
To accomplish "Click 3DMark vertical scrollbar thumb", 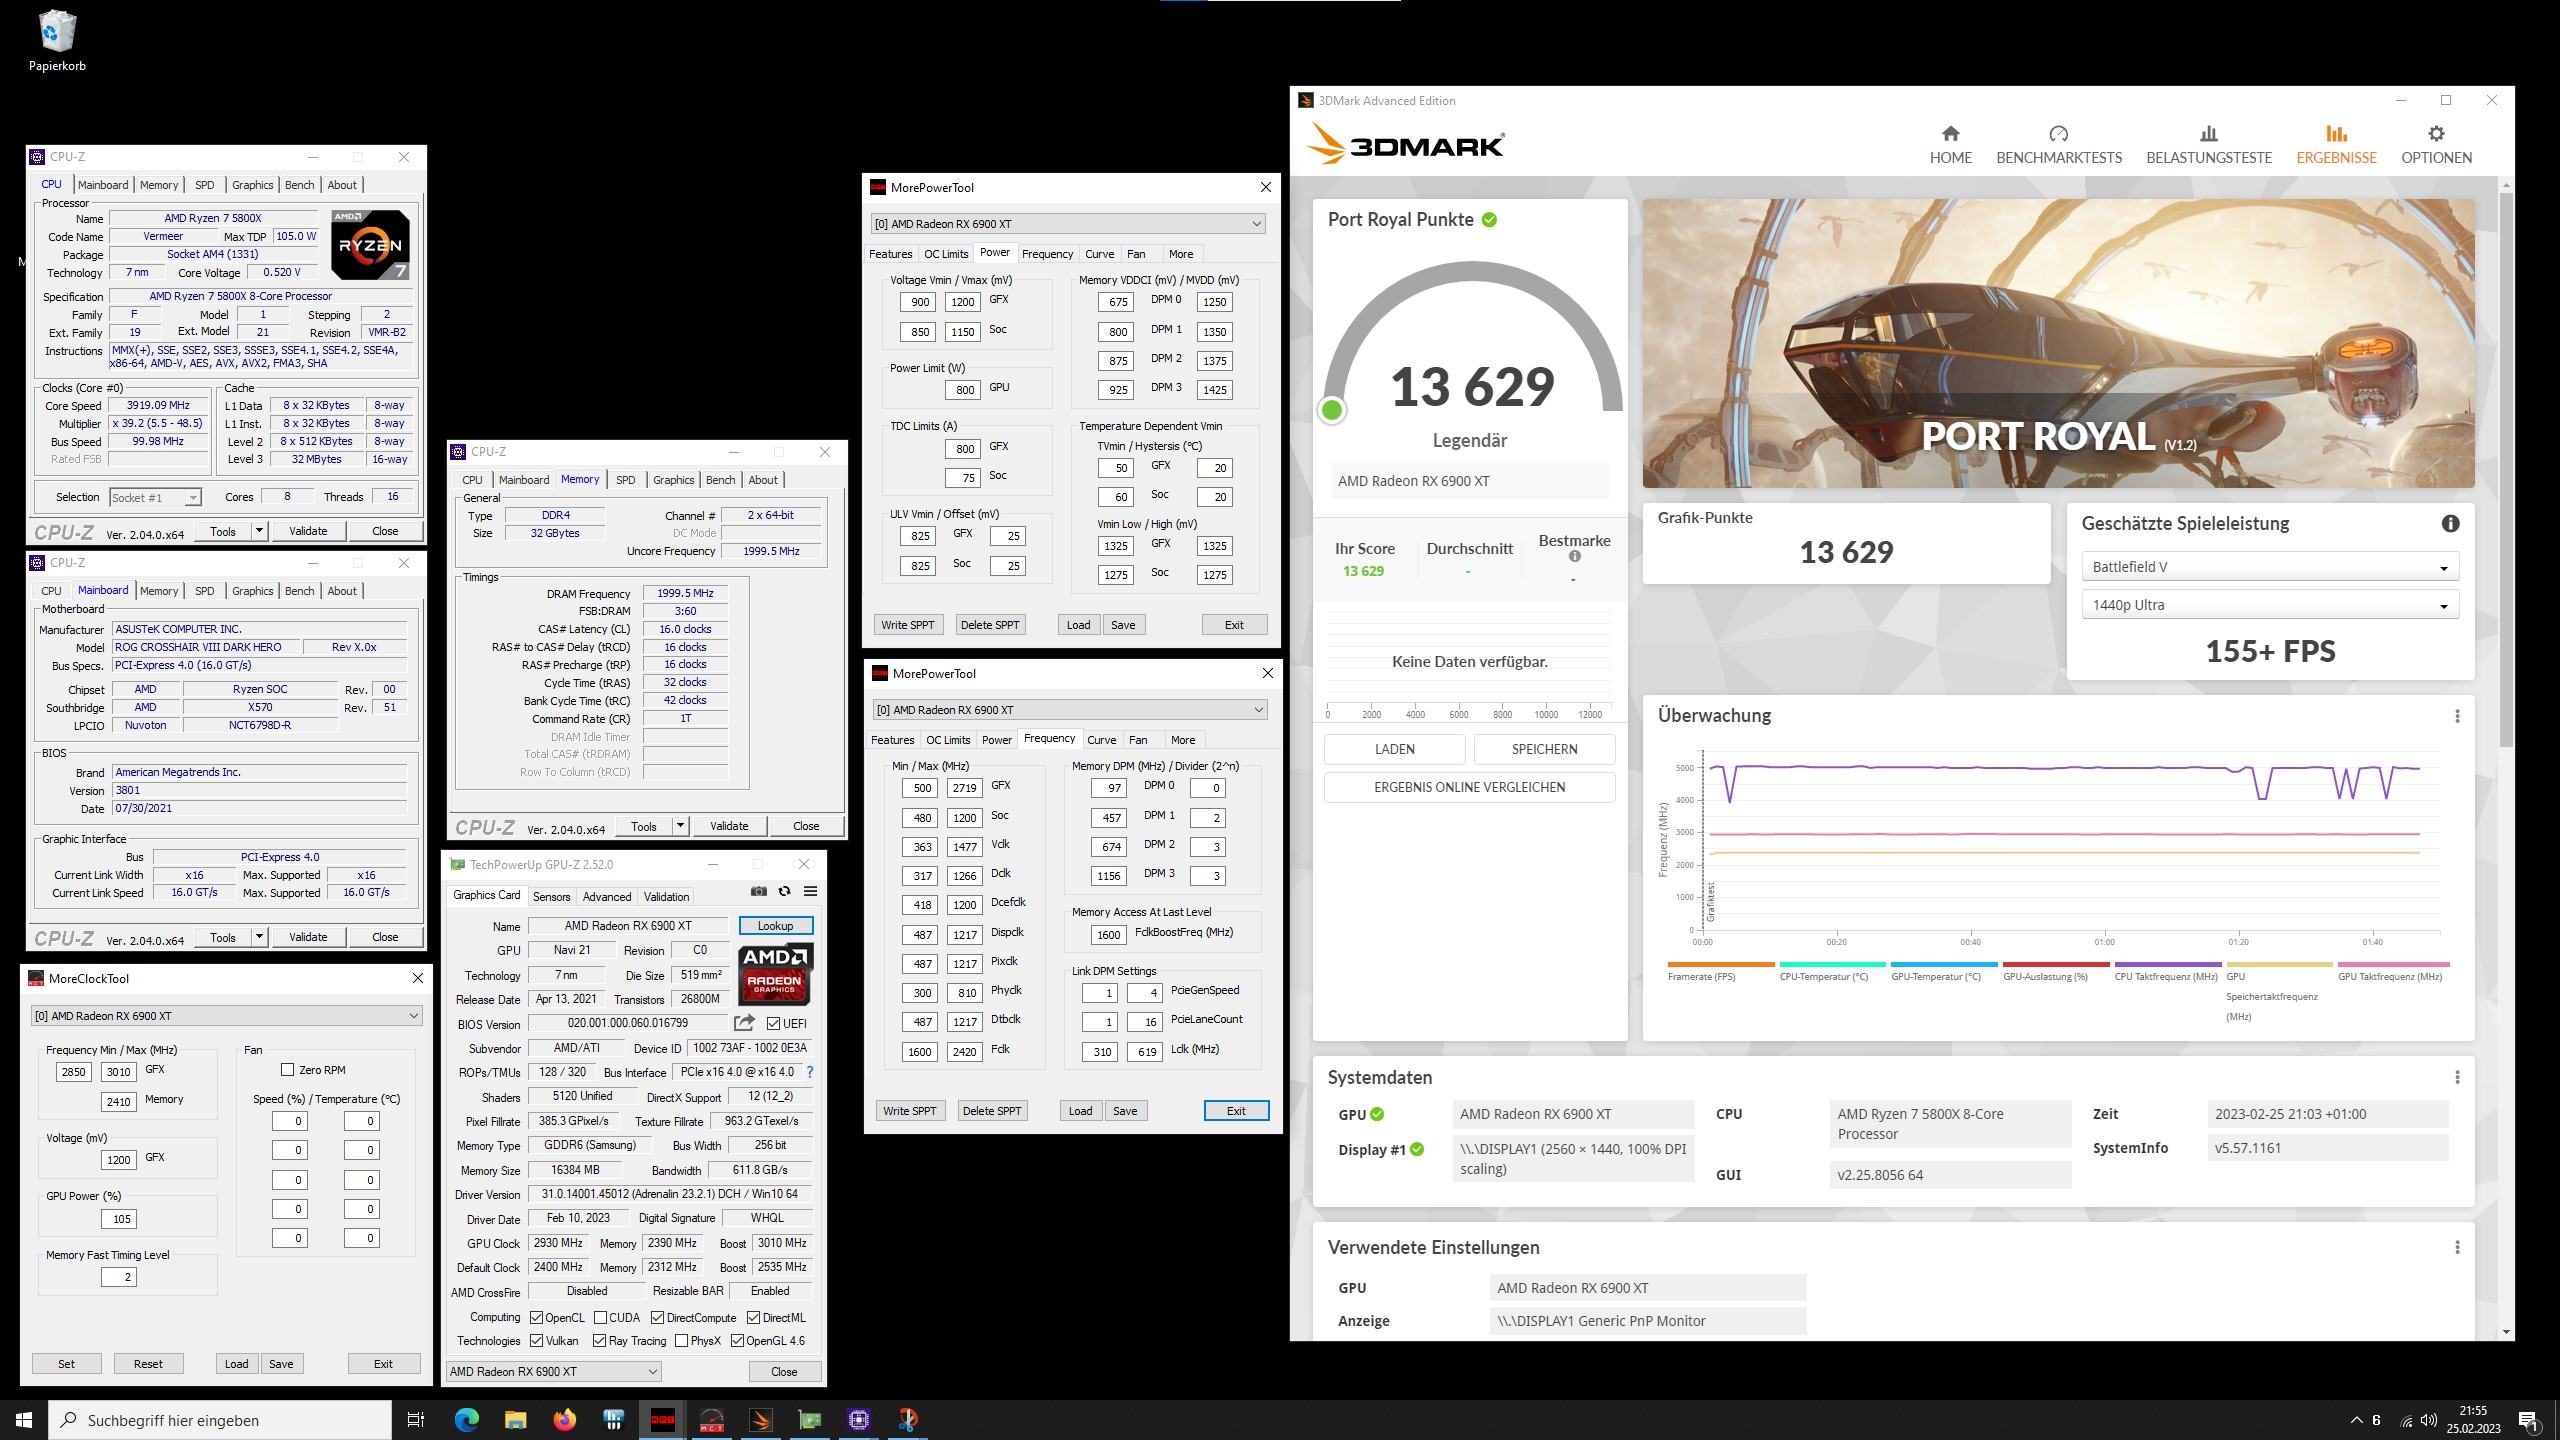I will (2505, 470).
